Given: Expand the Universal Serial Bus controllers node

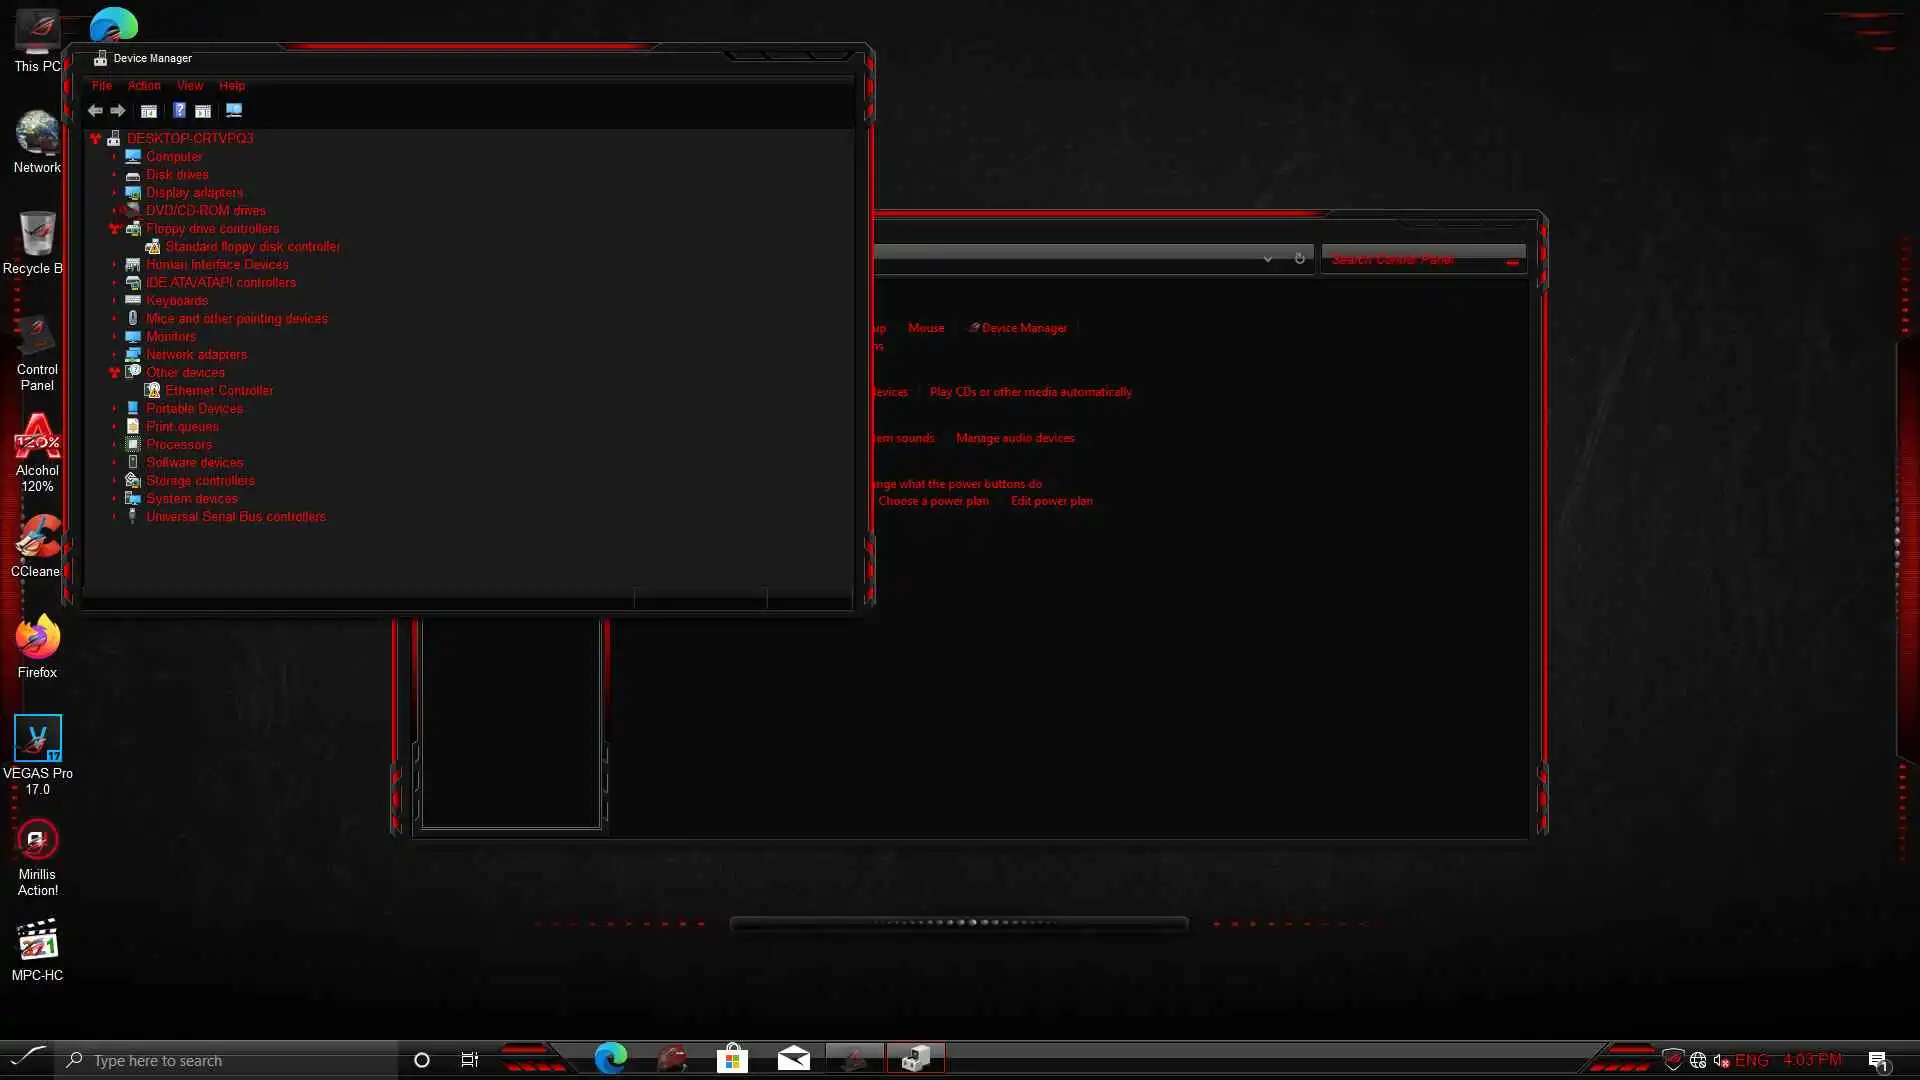Looking at the screenshot, I should pos(114,517).
